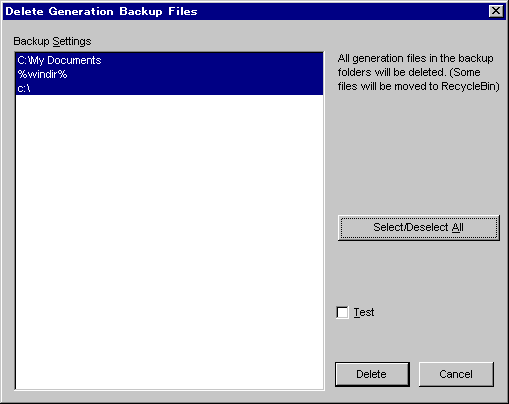Select the %windir% backup entry

[x=169, y=74]
